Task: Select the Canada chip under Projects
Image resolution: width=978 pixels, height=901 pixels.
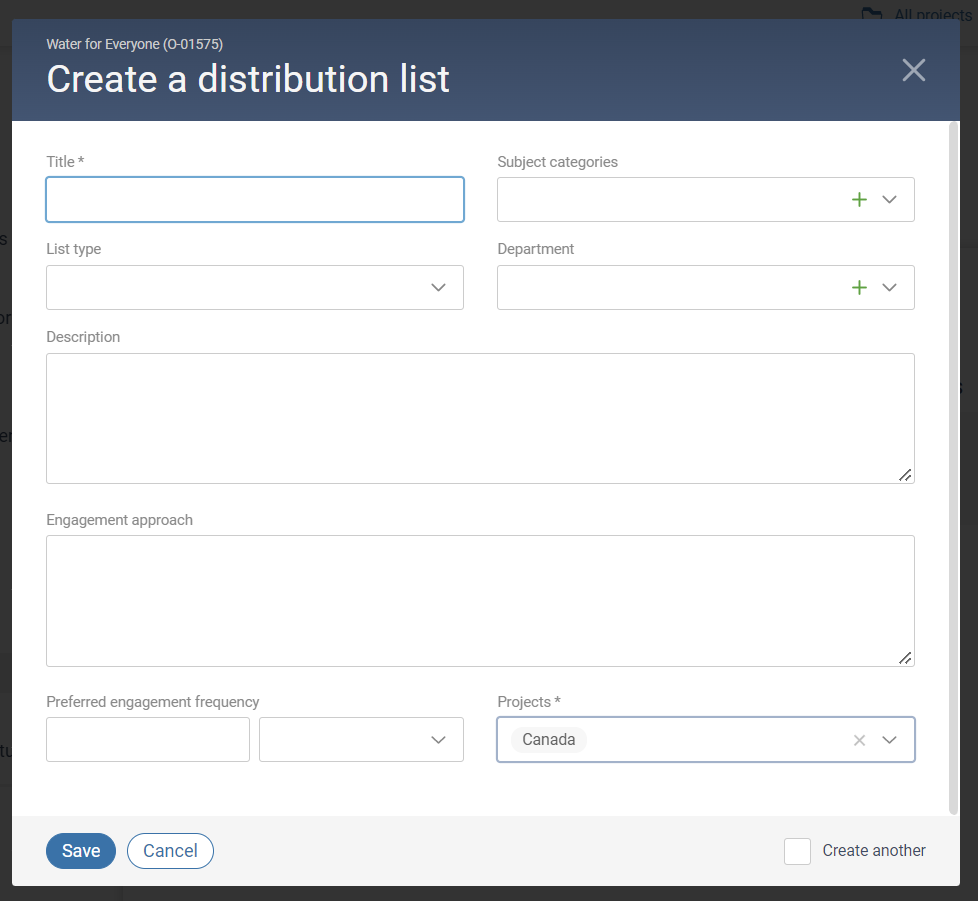Action: tap(548, 740)
